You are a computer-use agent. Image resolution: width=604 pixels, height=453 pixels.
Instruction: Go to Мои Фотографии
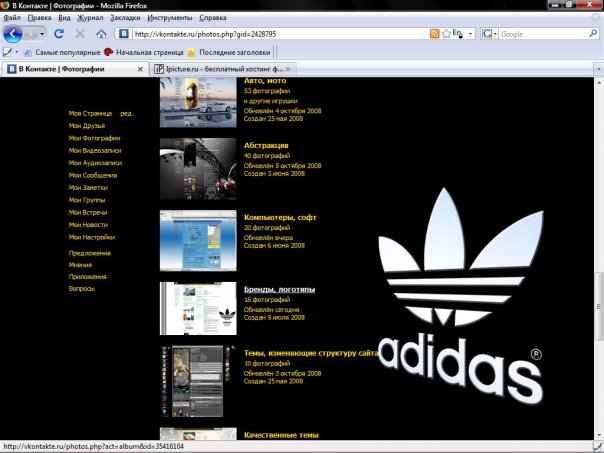(94, 138)
